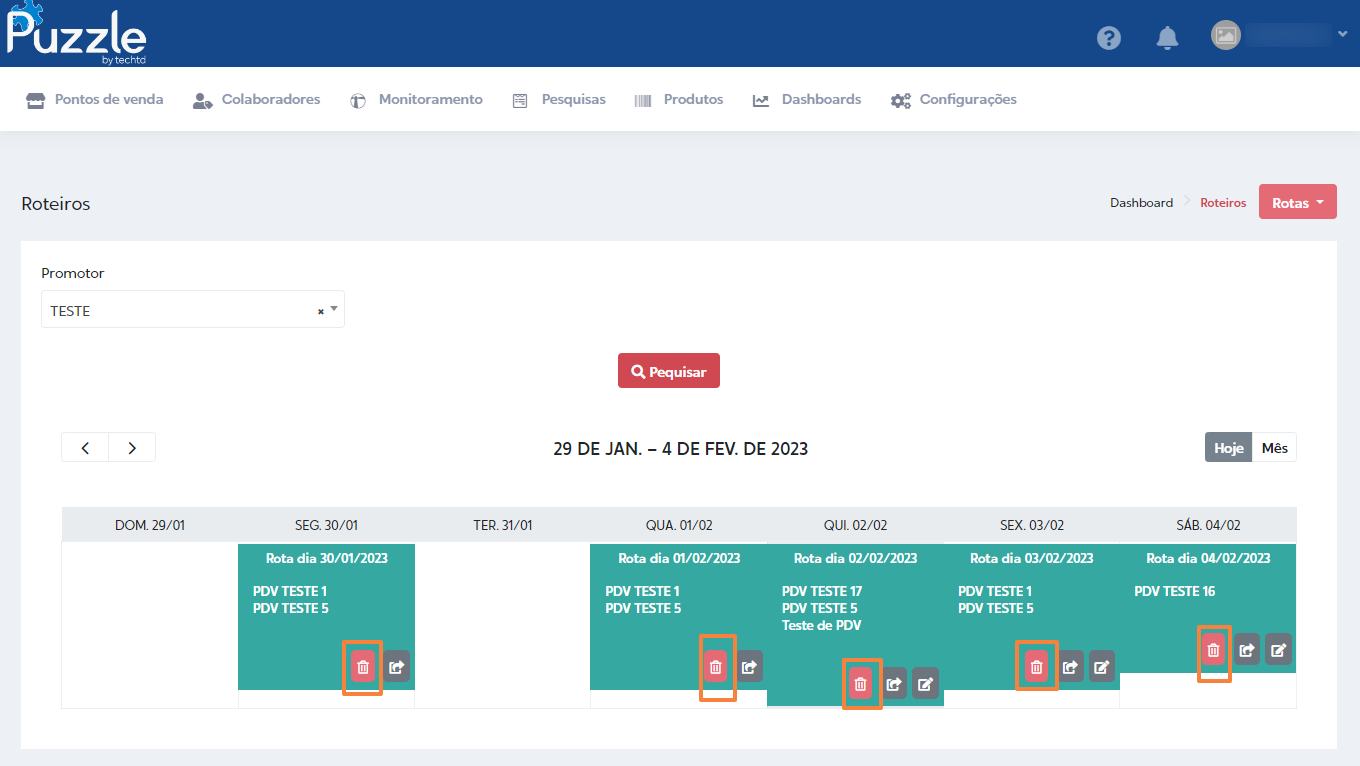Open Pesquisas menu

559,100
